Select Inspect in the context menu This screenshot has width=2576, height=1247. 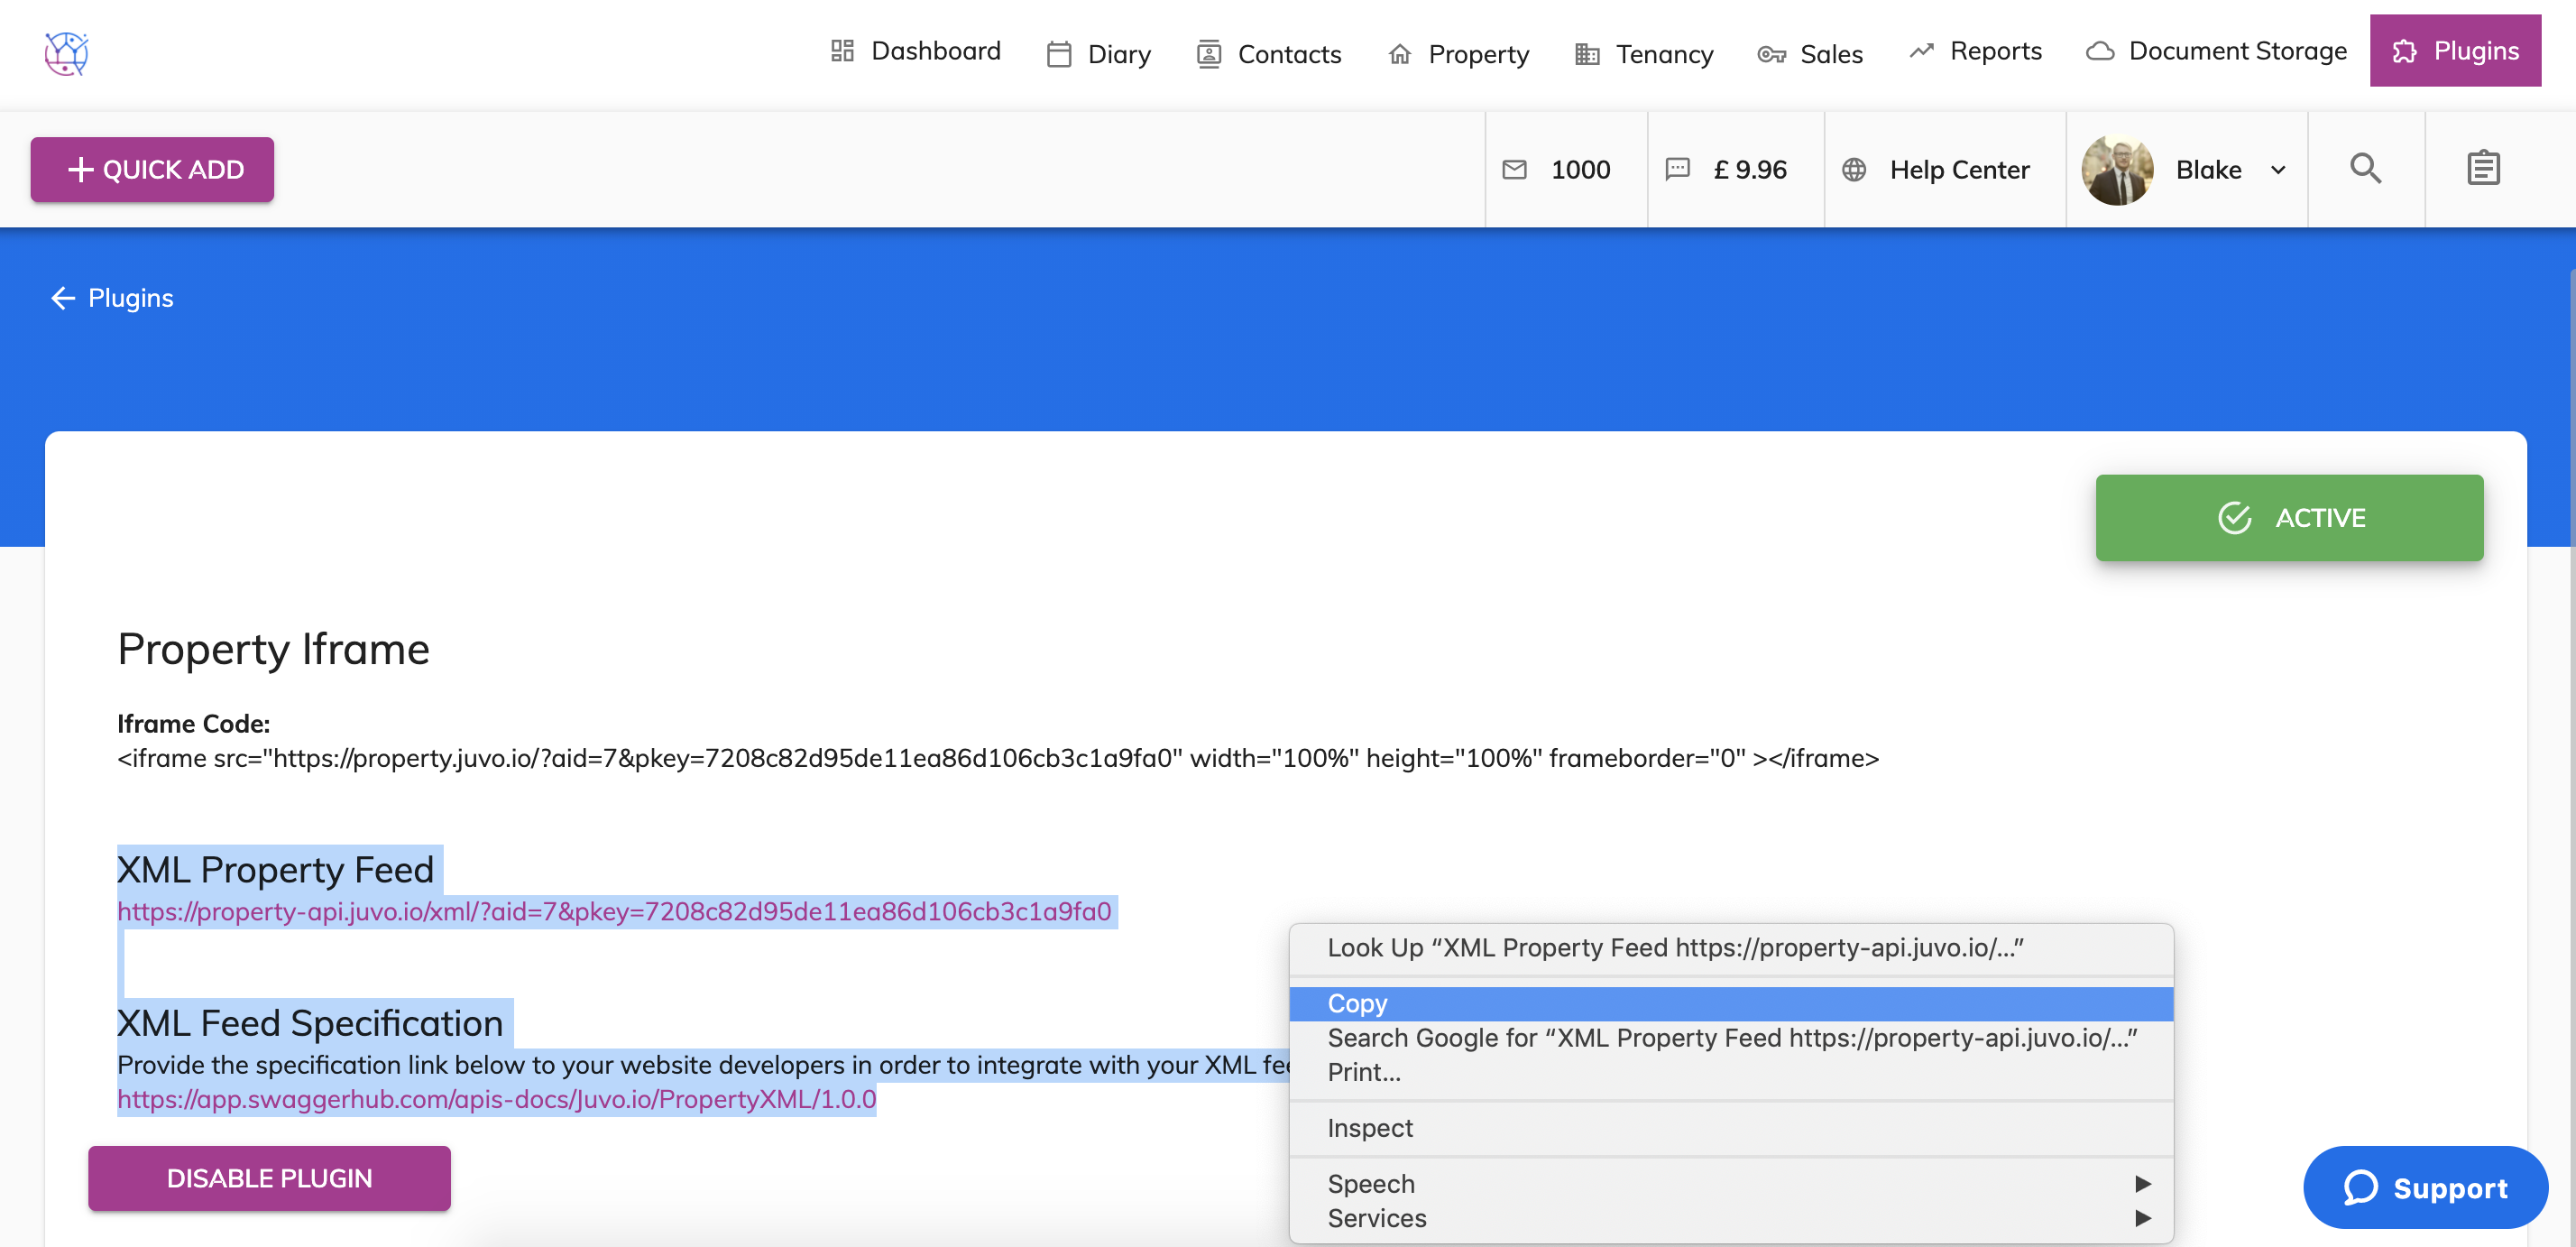pos(1369,1128)
